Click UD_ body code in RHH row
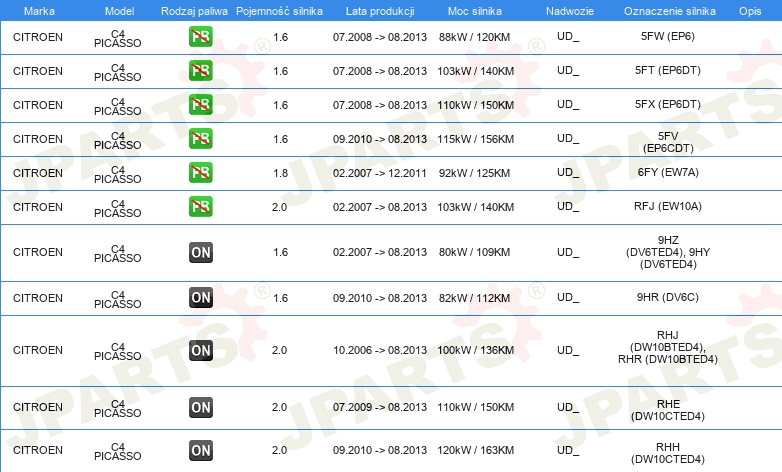The height and width of the screenshot is (472, 782). 568,451
